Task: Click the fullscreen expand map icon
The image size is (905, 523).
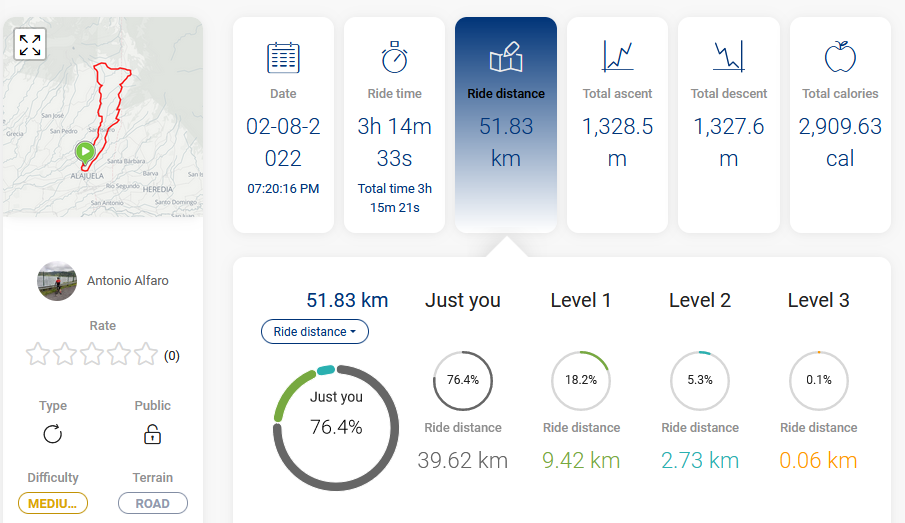Action: (30, 44)
